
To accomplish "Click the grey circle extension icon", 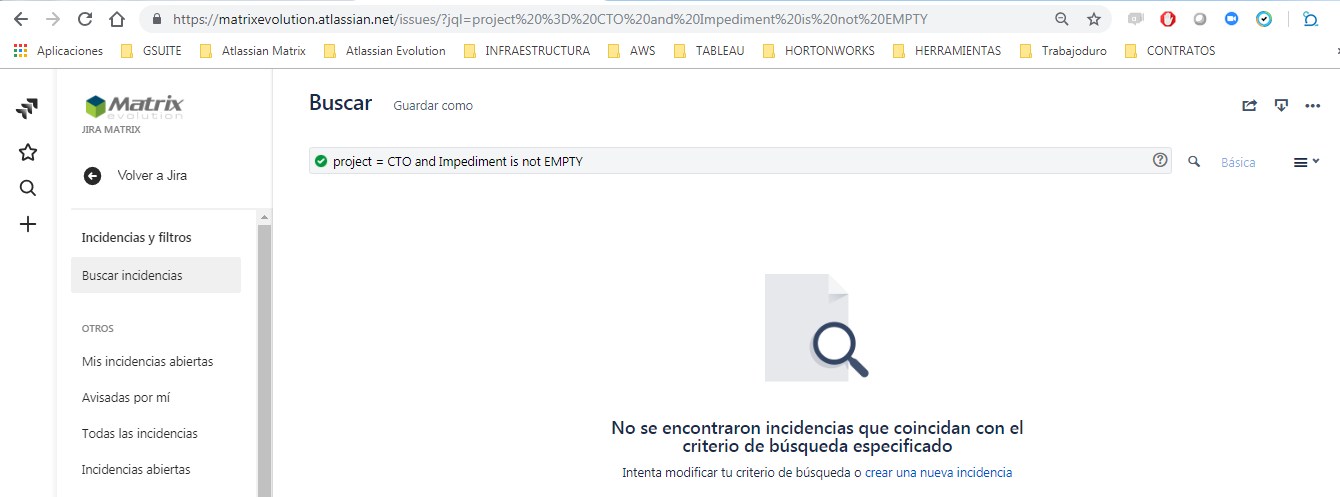I will click(1200, 19).
